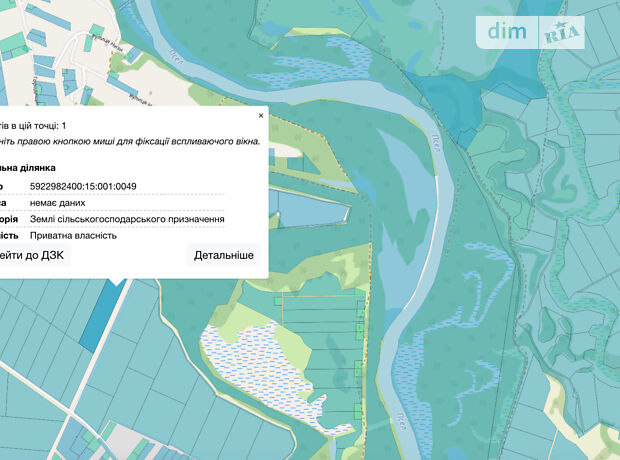The width and height of the screenshot is (620, 460).
Task: Click the Приватна власність ownership value
Action: click(73, 235)
